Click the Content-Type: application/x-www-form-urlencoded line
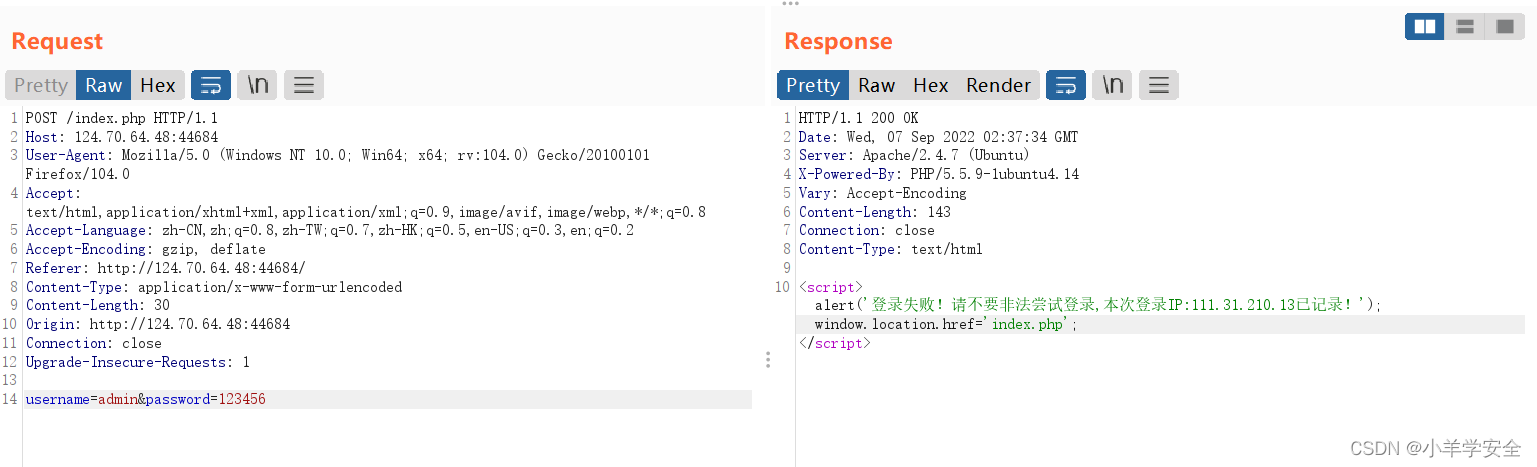1537x467 pixels. (x=214, y=287)
